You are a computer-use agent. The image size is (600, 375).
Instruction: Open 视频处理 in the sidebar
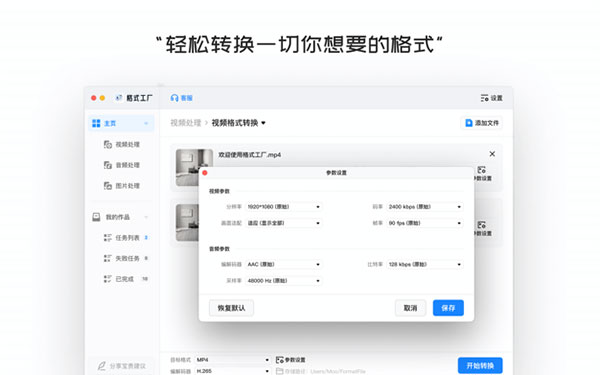click(122, 144)
